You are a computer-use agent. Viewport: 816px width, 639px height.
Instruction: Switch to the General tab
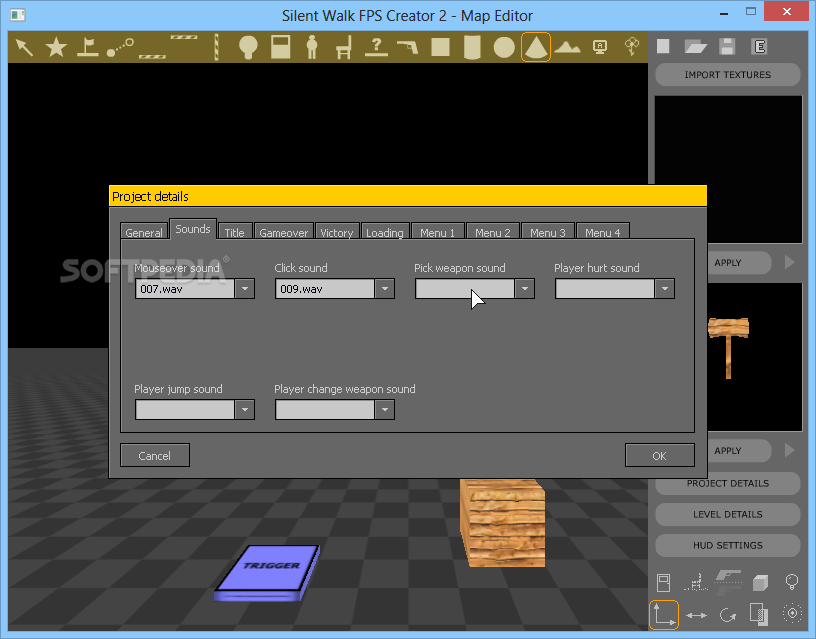point(144,232)
